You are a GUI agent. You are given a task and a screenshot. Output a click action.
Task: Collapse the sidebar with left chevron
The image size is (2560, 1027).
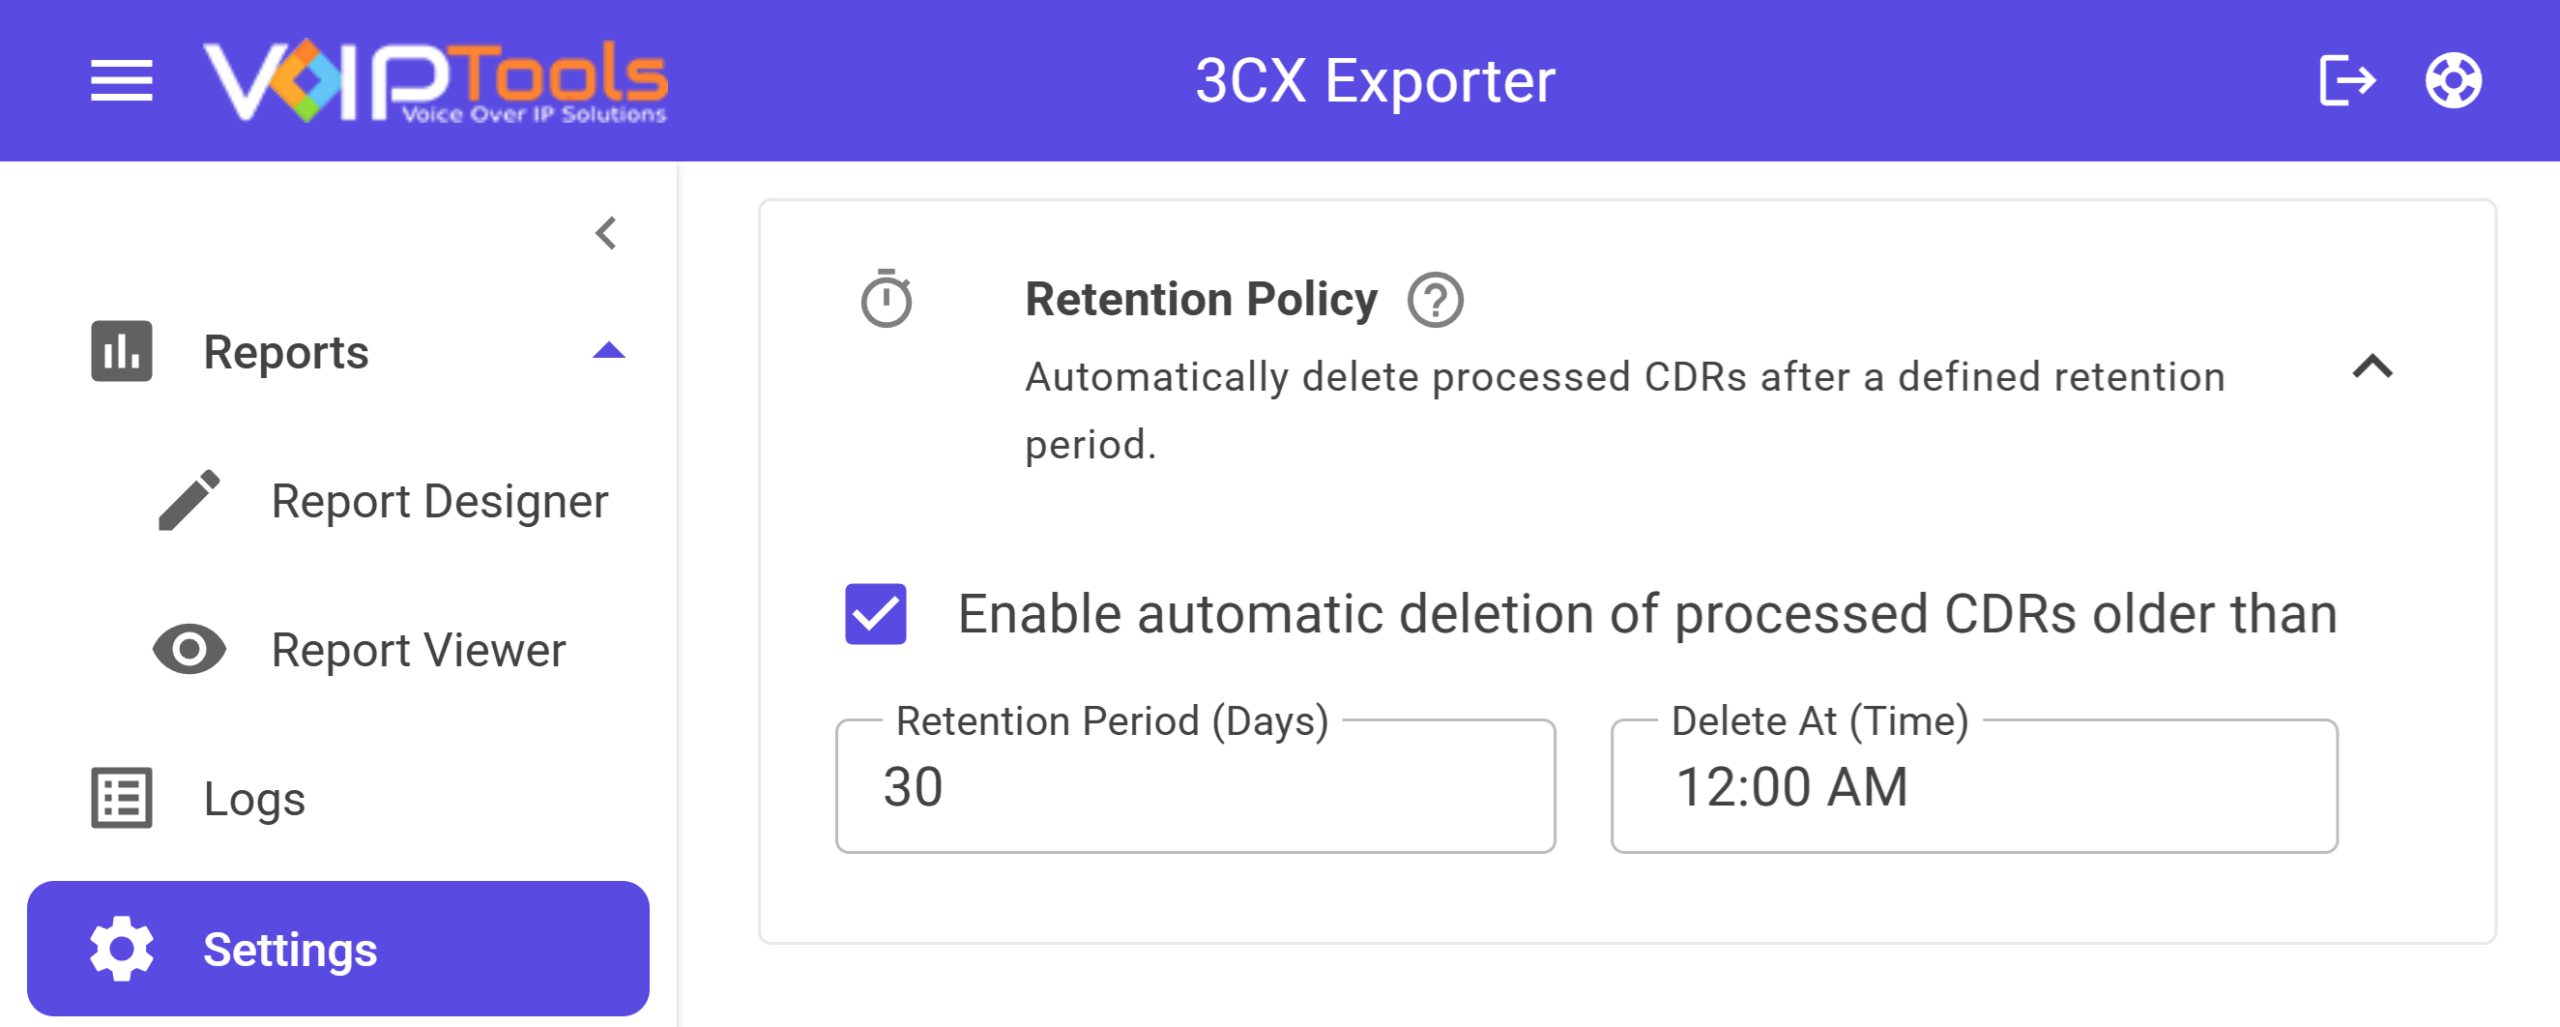coord(606,234)
